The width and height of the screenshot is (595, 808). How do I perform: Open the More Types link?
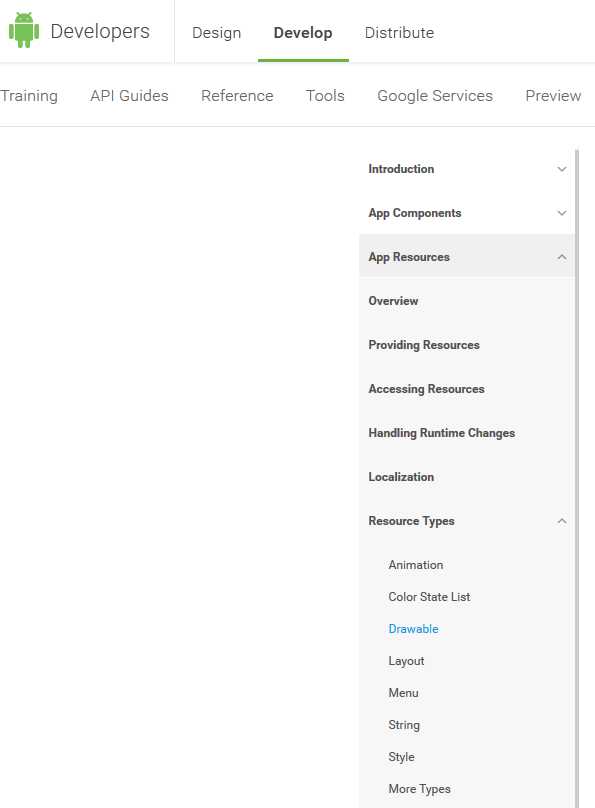[x=419, y=789]
